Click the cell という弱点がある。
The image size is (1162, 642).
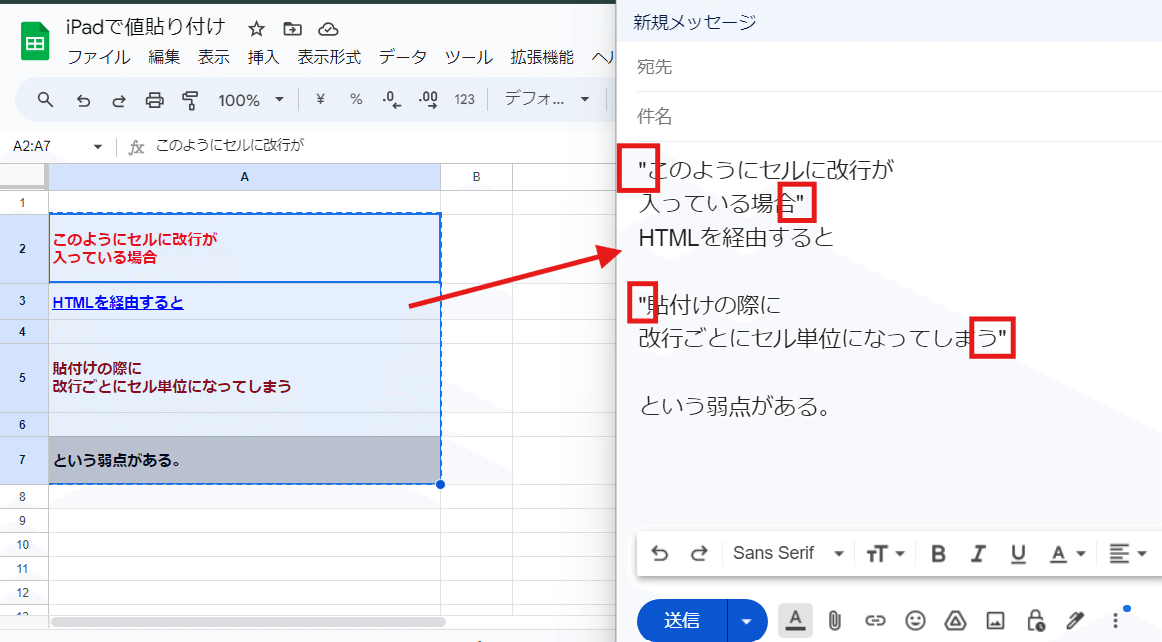pos(245,460)
